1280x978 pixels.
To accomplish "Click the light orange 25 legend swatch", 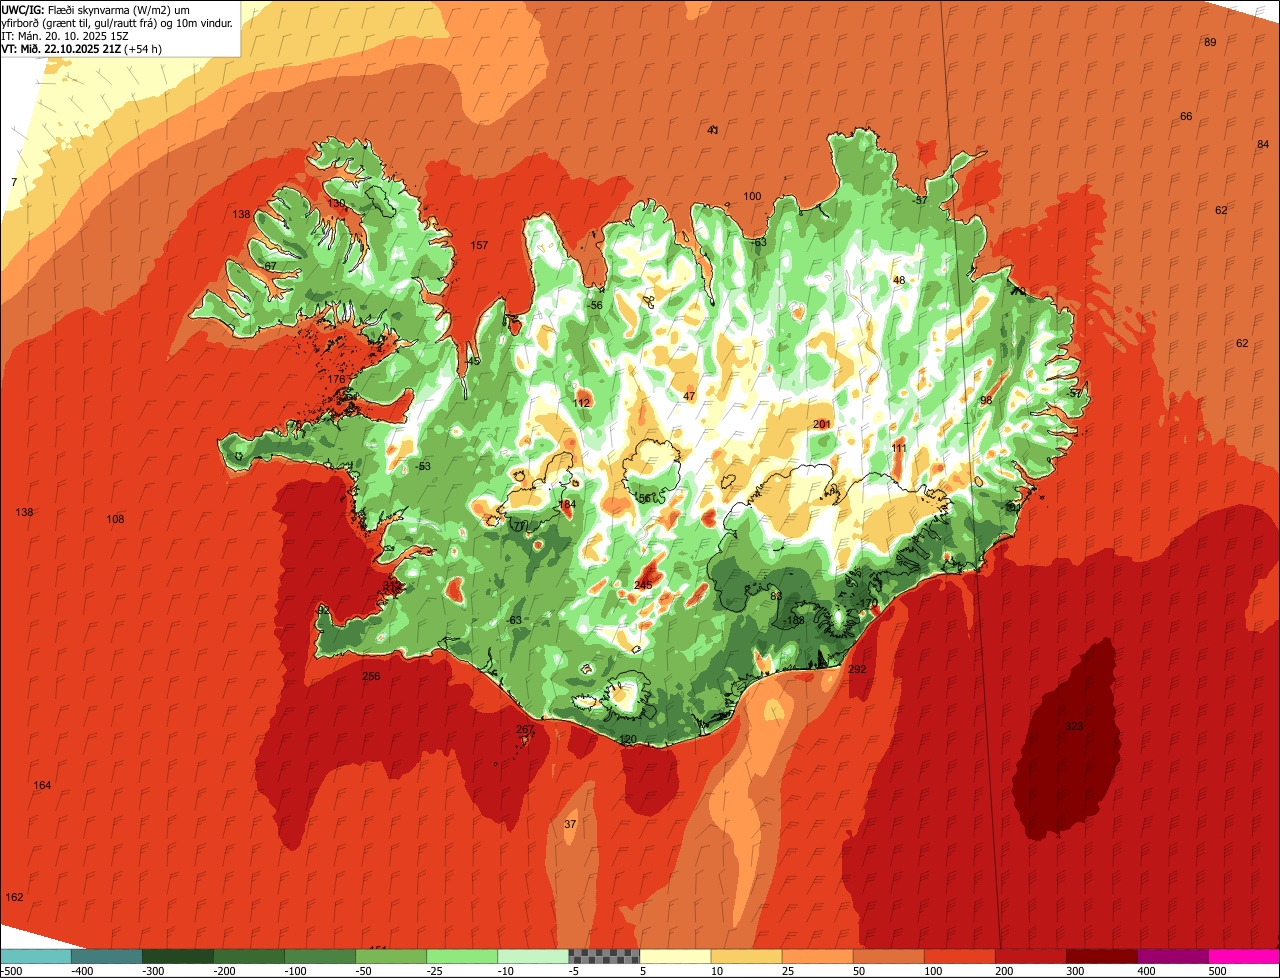I will coord(816,956).
